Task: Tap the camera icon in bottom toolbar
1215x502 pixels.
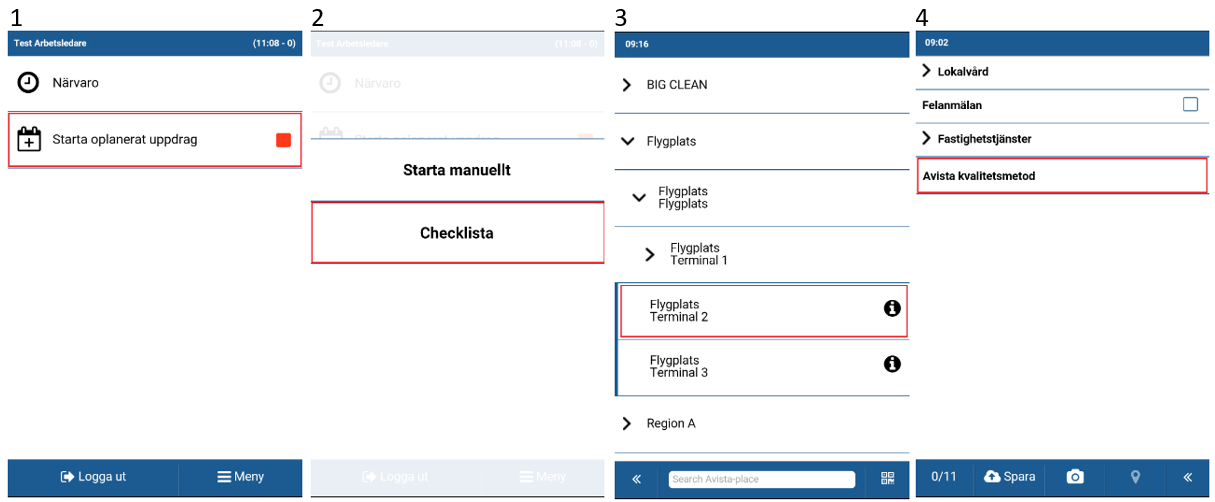Action: click(x=1075, y=477)
